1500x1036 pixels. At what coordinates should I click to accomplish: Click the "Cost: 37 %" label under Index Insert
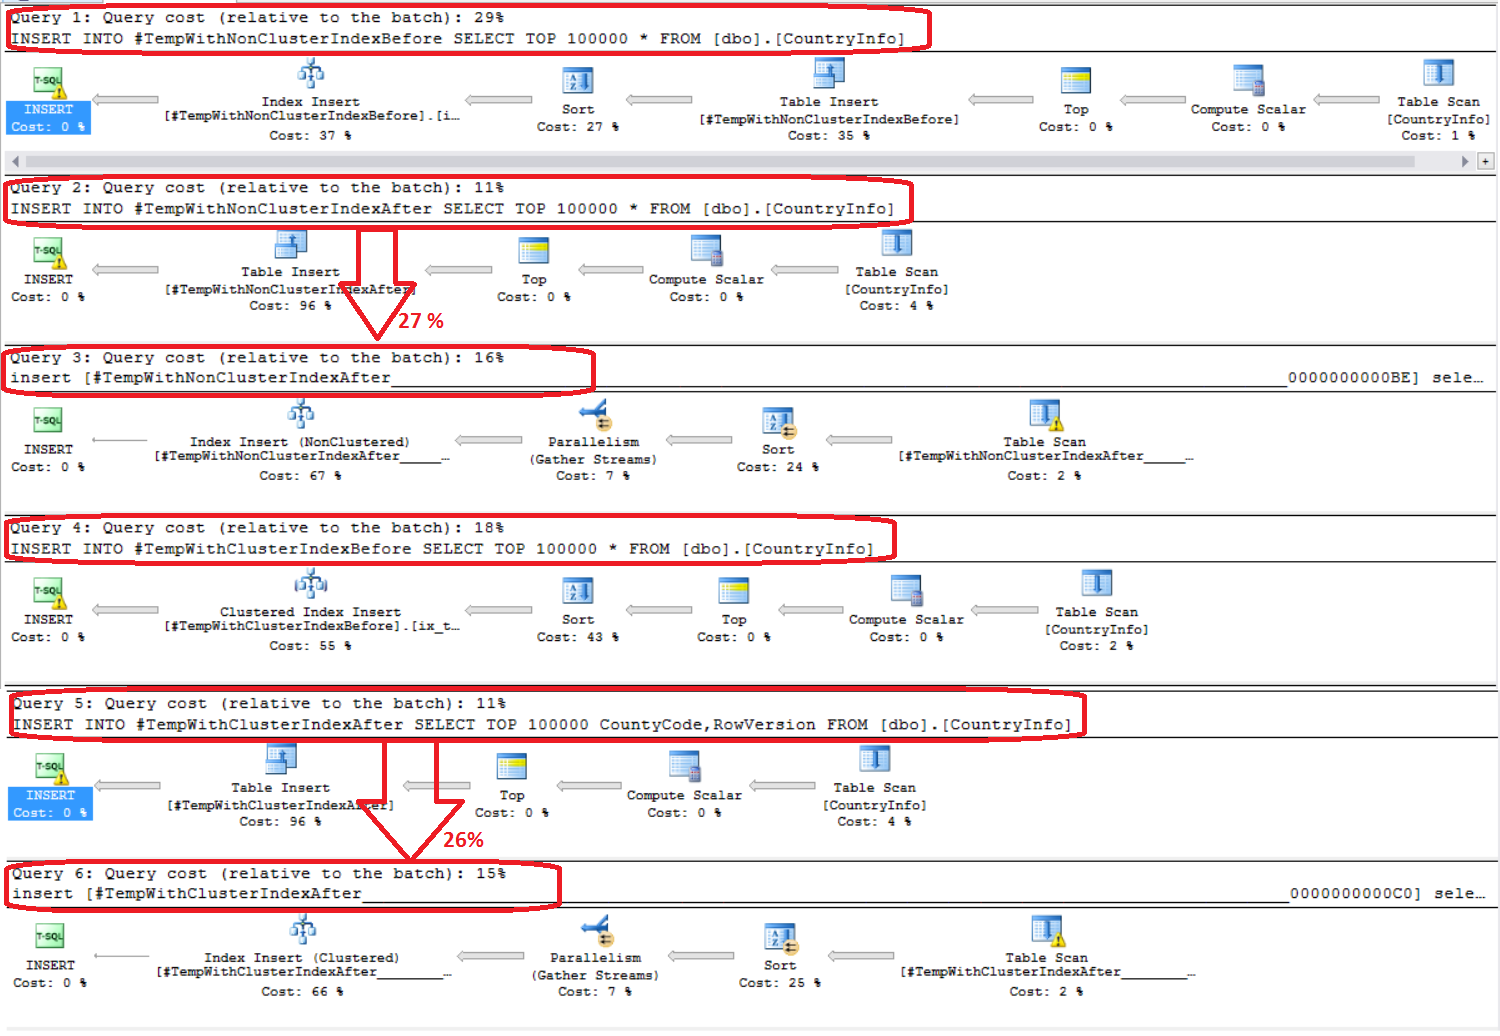pos(310,136)
